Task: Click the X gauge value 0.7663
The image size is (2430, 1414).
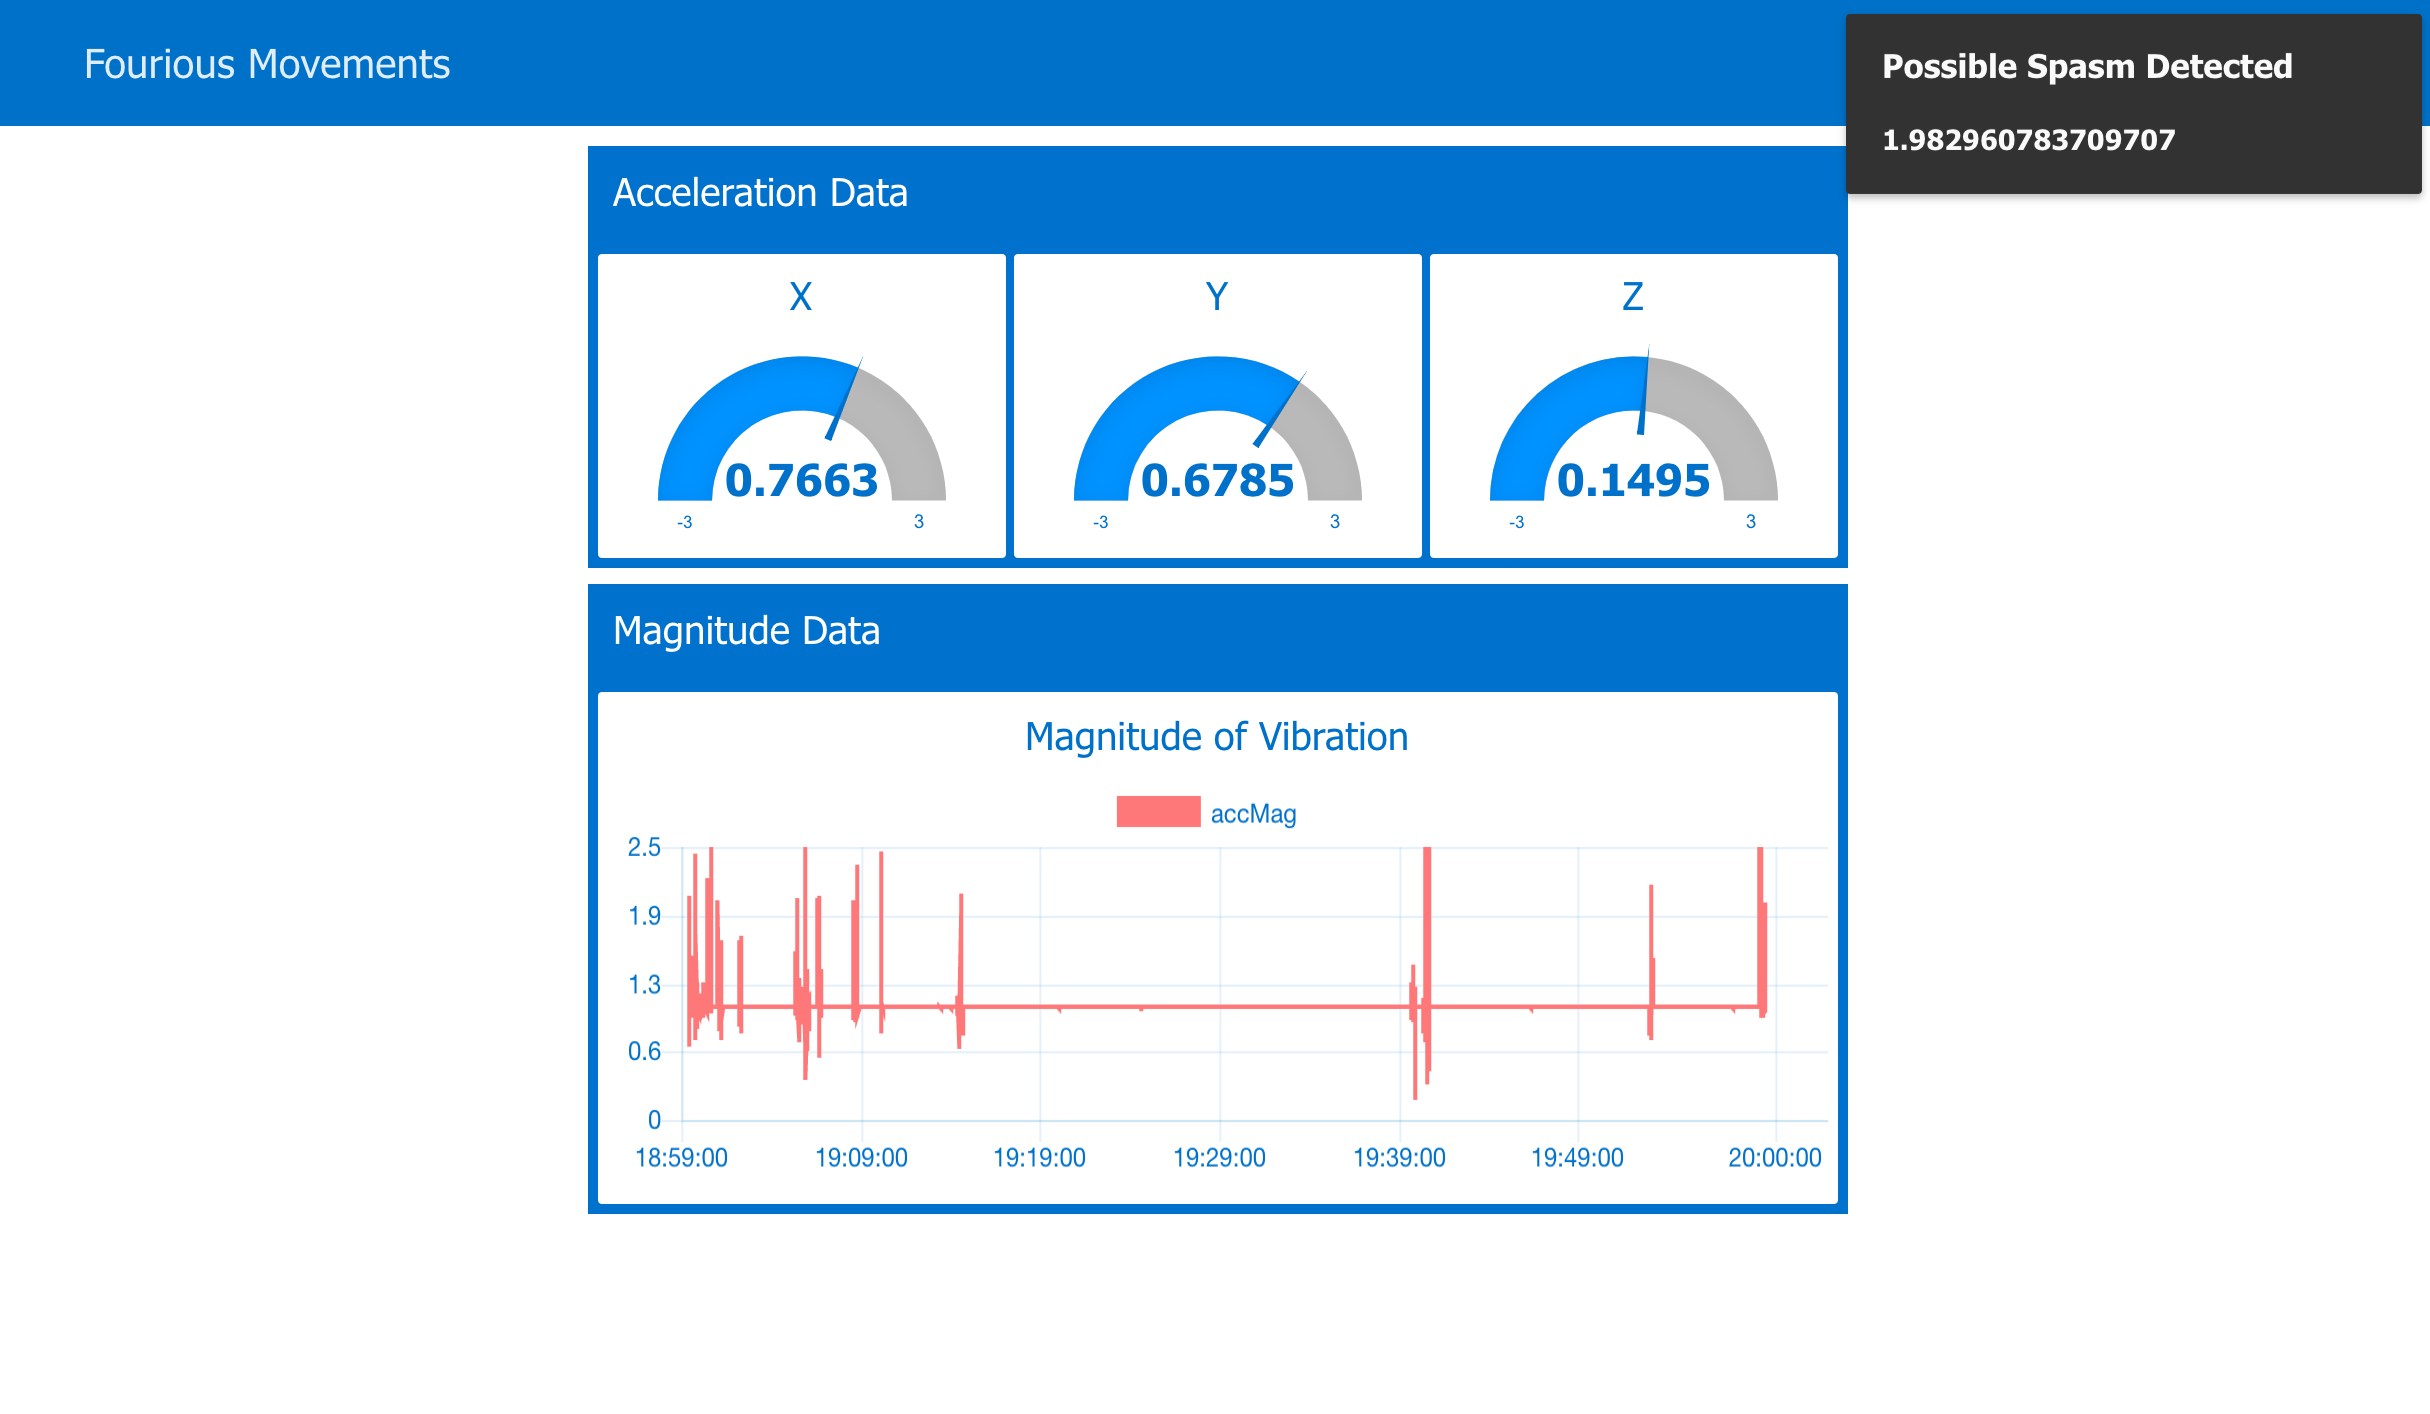Action: point(801,481)
